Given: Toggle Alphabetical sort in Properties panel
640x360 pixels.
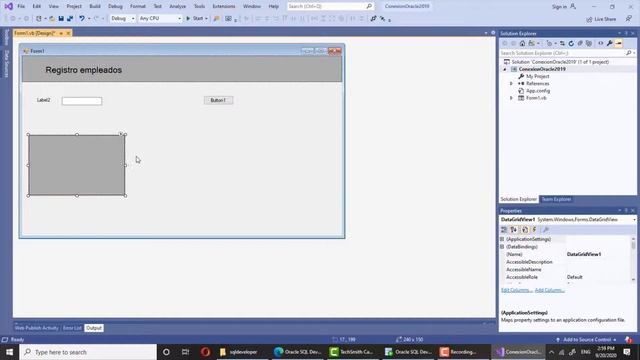Looking at the screenshot, I should [x=514, y=230].
